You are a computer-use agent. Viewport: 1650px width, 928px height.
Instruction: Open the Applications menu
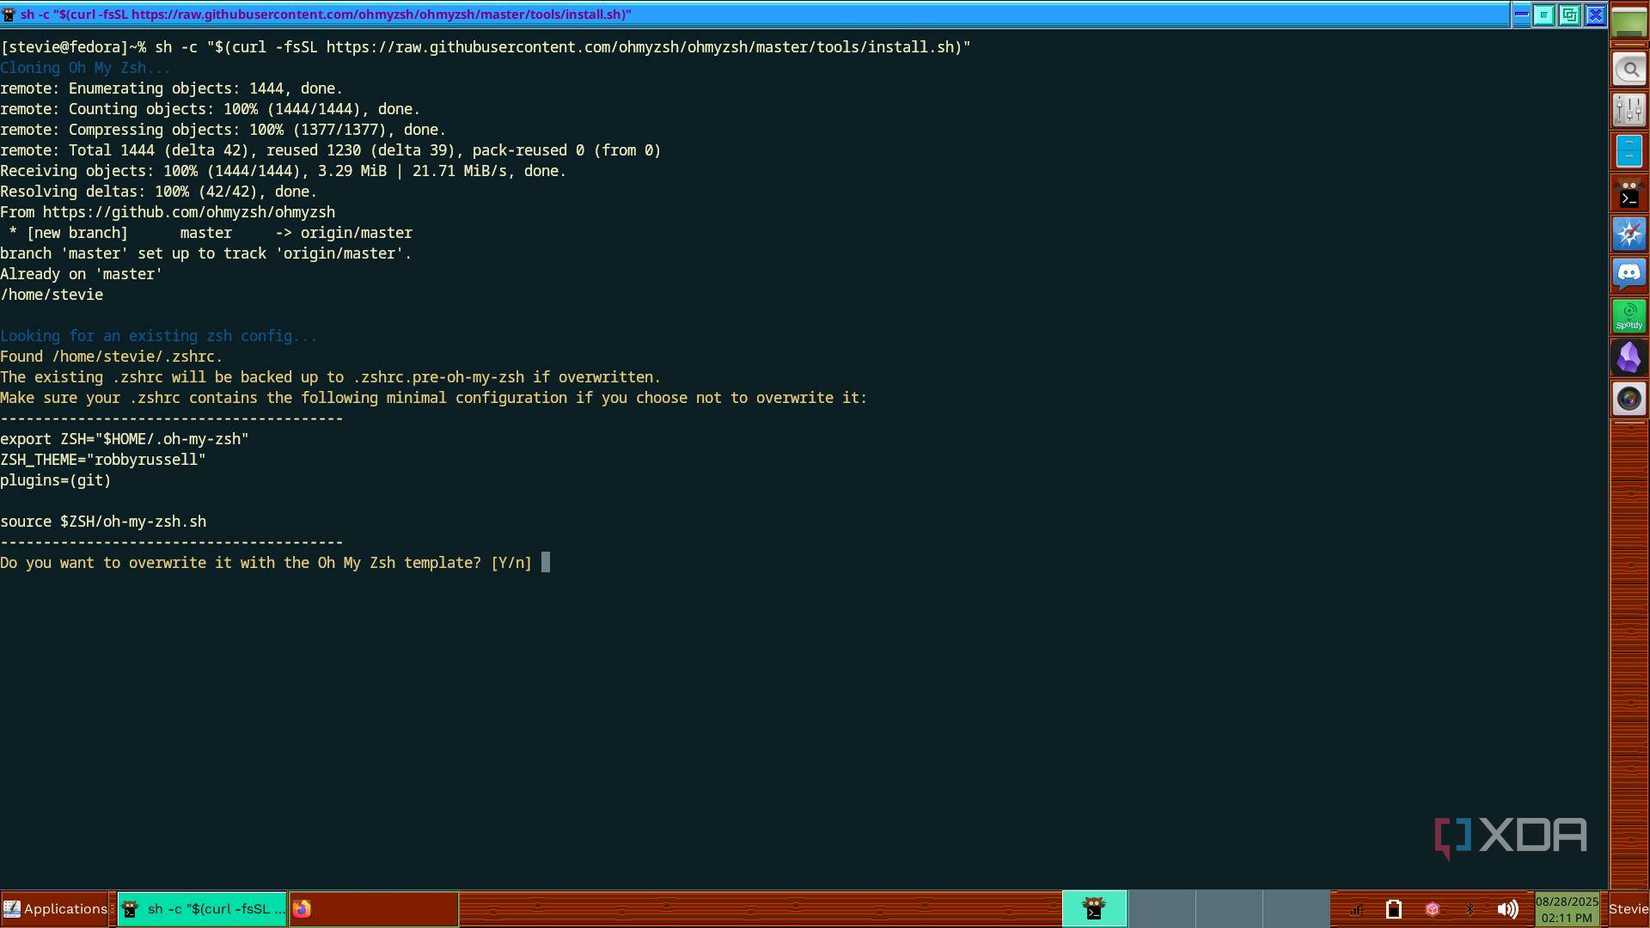[57, 909]
